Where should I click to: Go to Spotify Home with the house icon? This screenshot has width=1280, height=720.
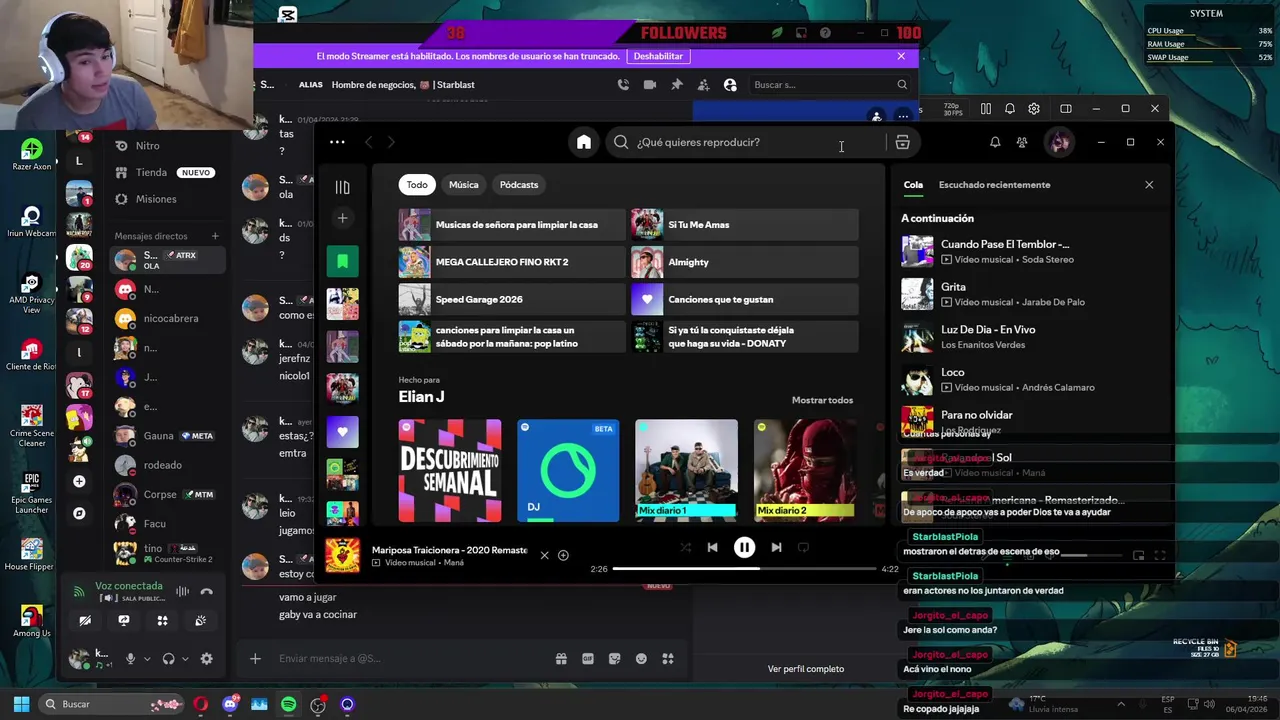(x=584, y=142)
